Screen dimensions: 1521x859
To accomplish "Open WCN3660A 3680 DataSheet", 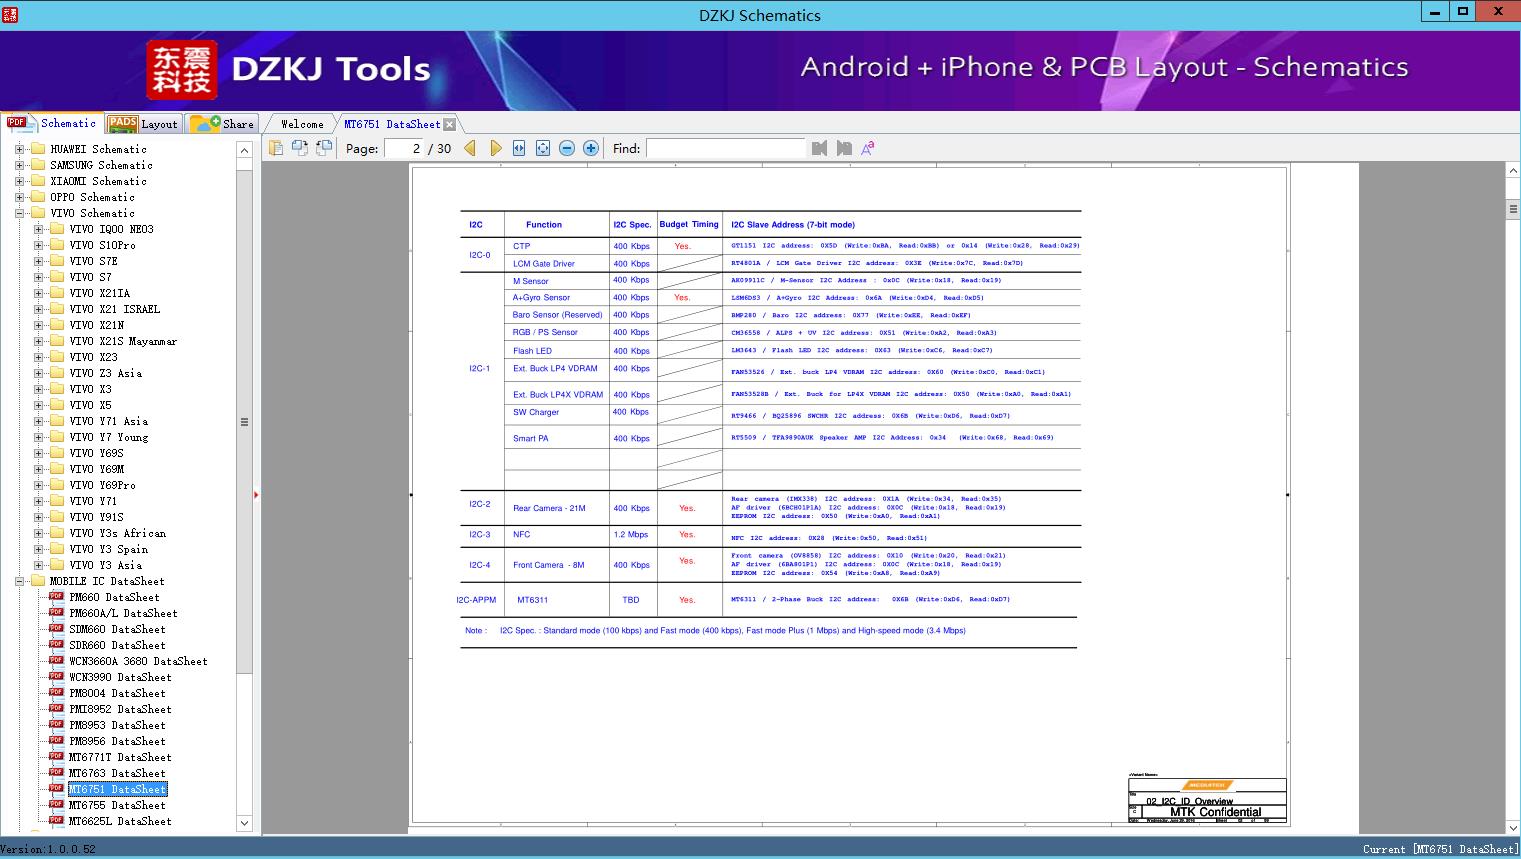I will click(x=138, y=661).
